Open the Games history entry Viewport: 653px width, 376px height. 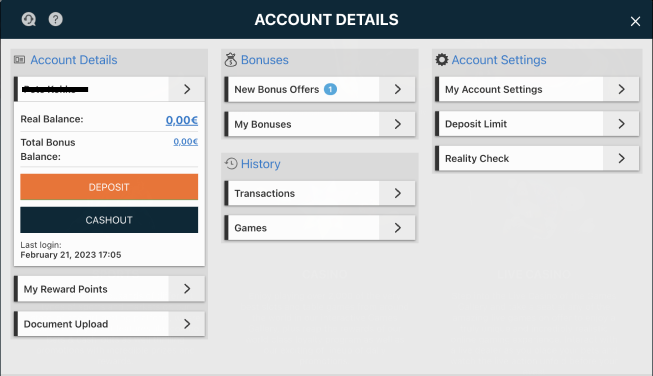[320, 228]
